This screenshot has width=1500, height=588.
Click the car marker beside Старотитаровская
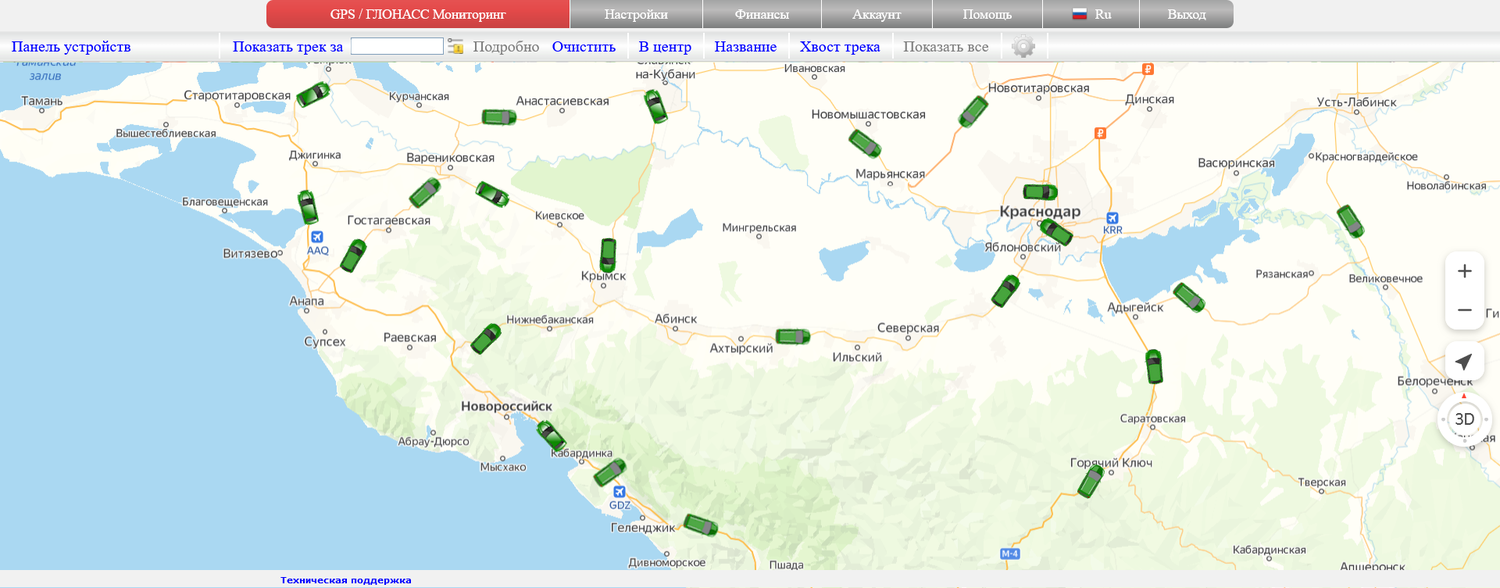pos(313,94)
